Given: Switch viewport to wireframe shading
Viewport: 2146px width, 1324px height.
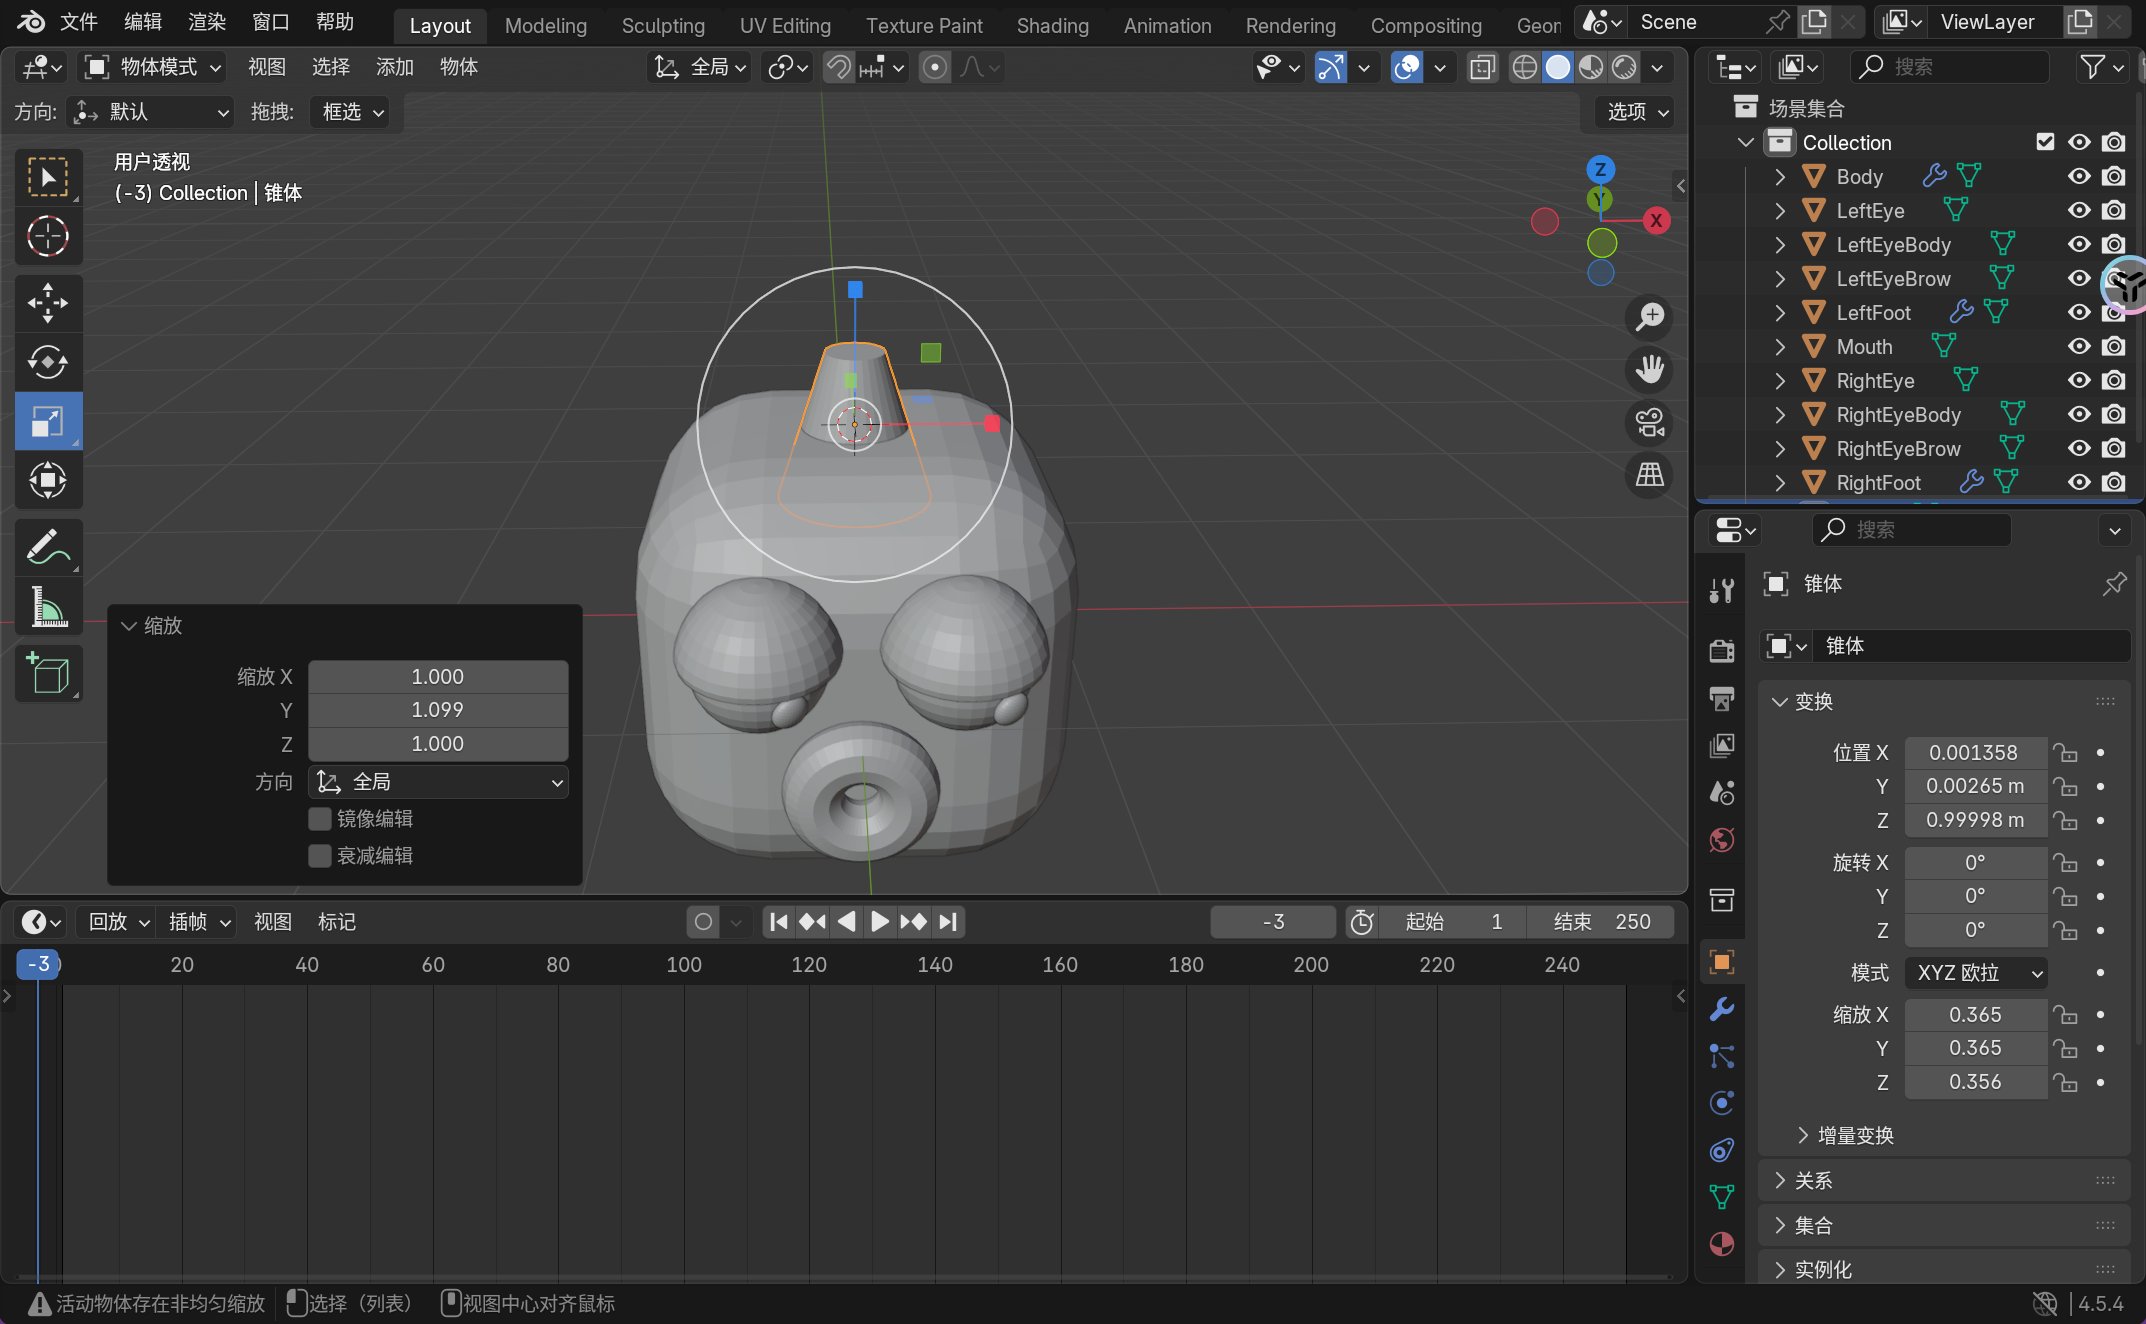Looking at the screenshot, I should [x=1524, y=67].
